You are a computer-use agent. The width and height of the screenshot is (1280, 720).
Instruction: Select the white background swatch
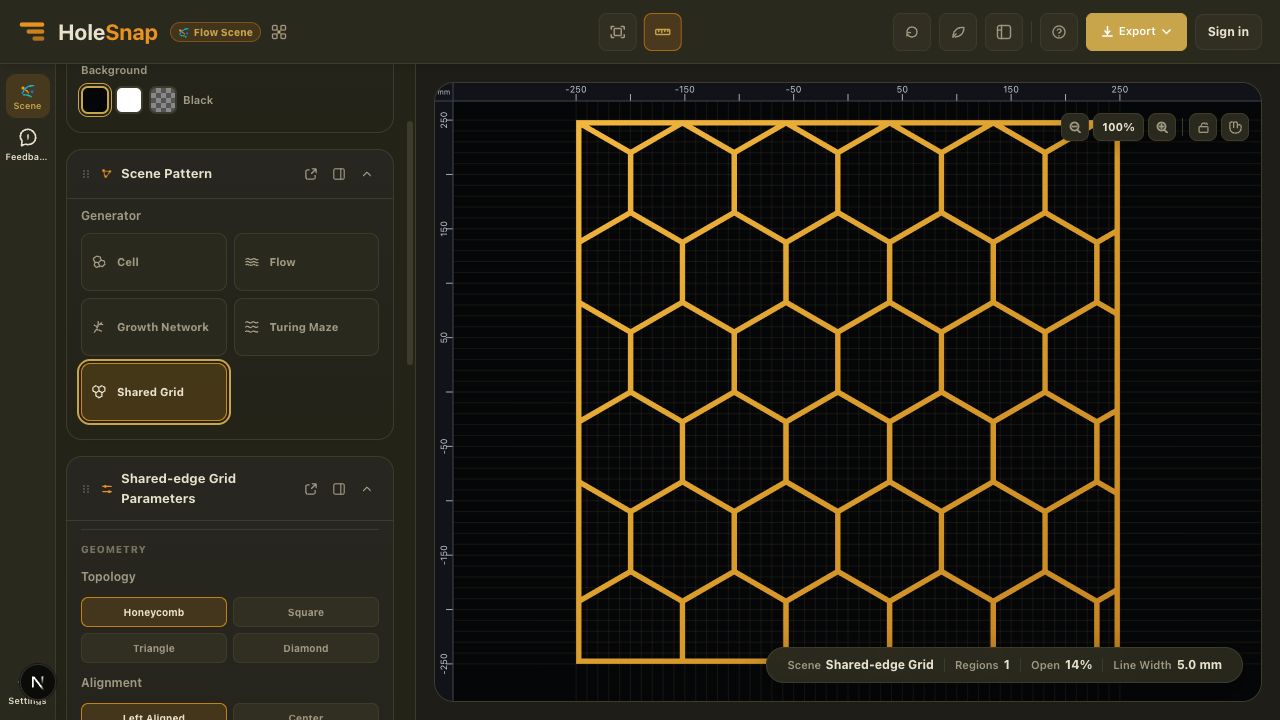pos(129,100)
